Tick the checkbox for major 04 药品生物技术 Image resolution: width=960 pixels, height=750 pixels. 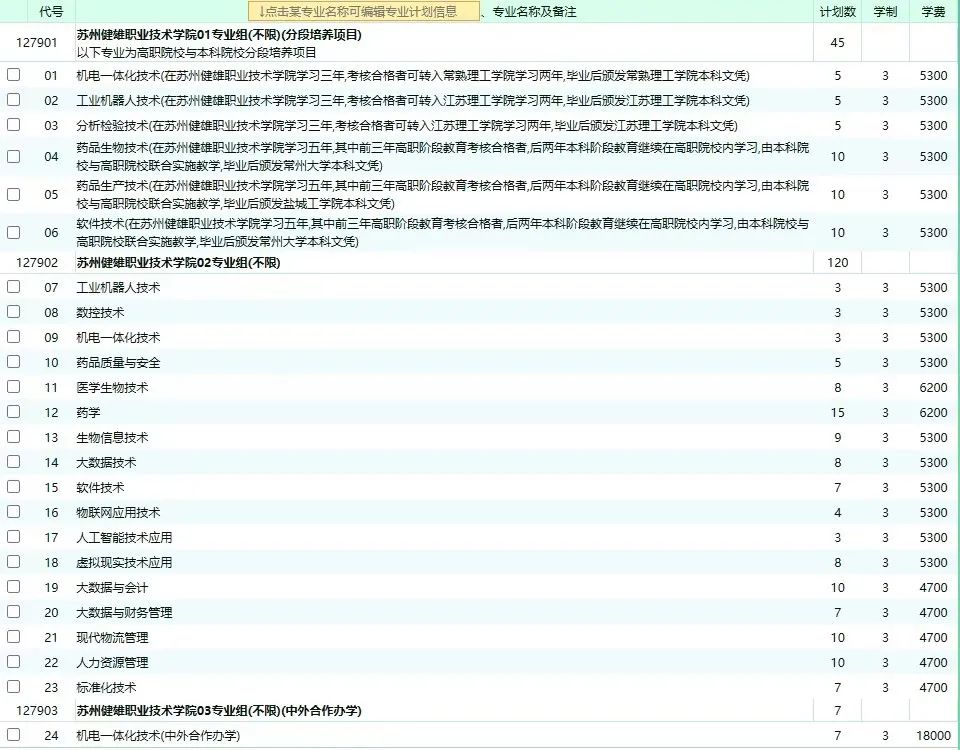click(13, 156)
